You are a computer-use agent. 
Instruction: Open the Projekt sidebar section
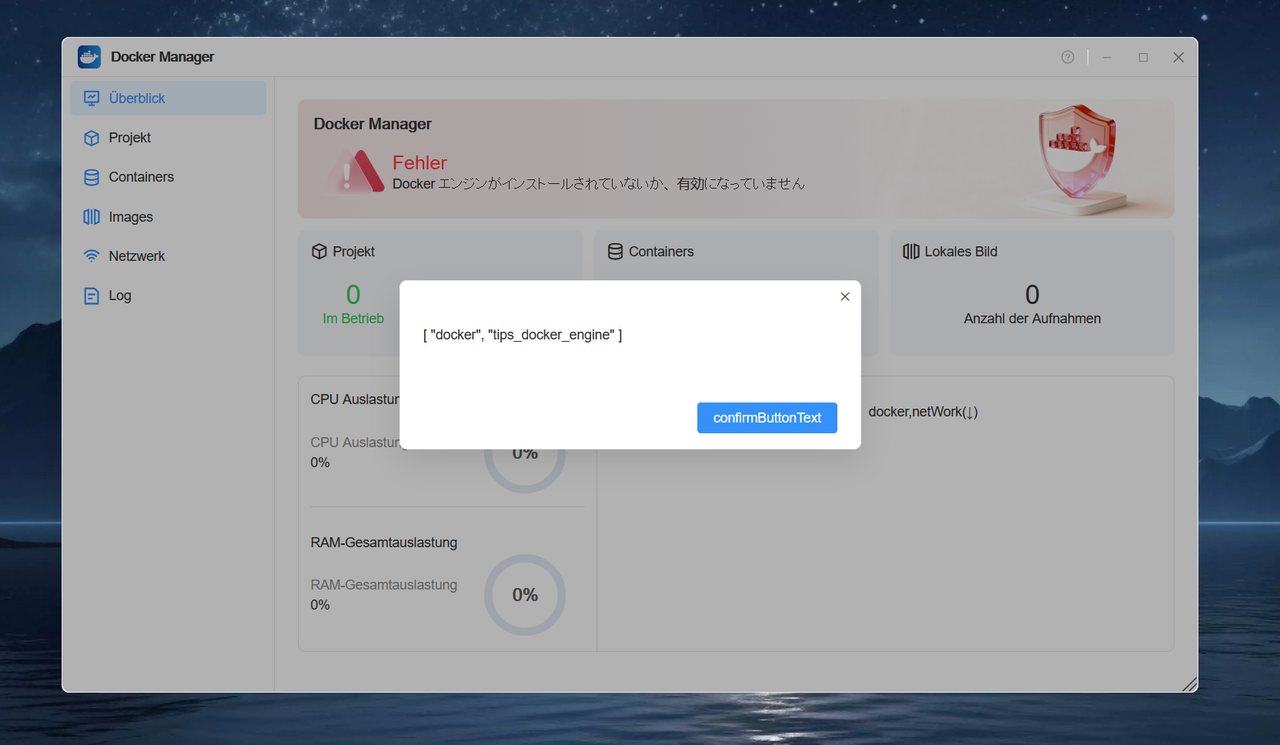click(x=168, y=138)
